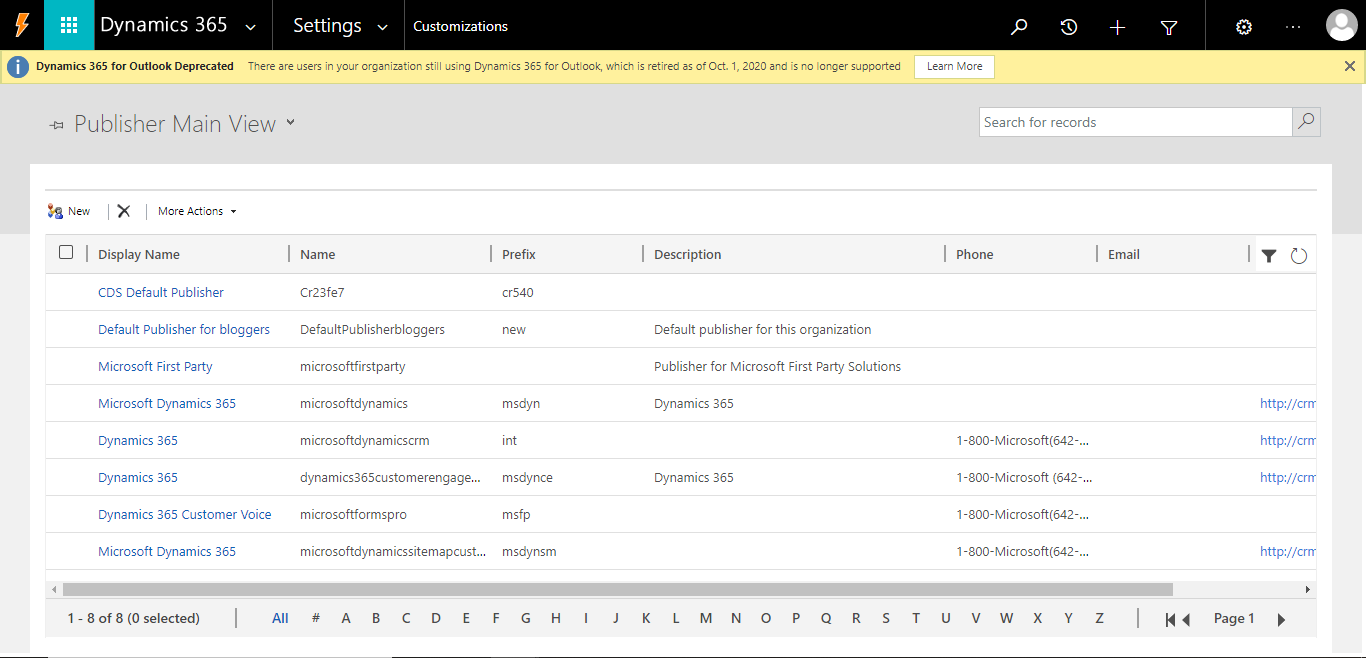Click the cr540 prefix cell
The height and width of the screenshot is (658, 1366).
click(x=518, y=292)
